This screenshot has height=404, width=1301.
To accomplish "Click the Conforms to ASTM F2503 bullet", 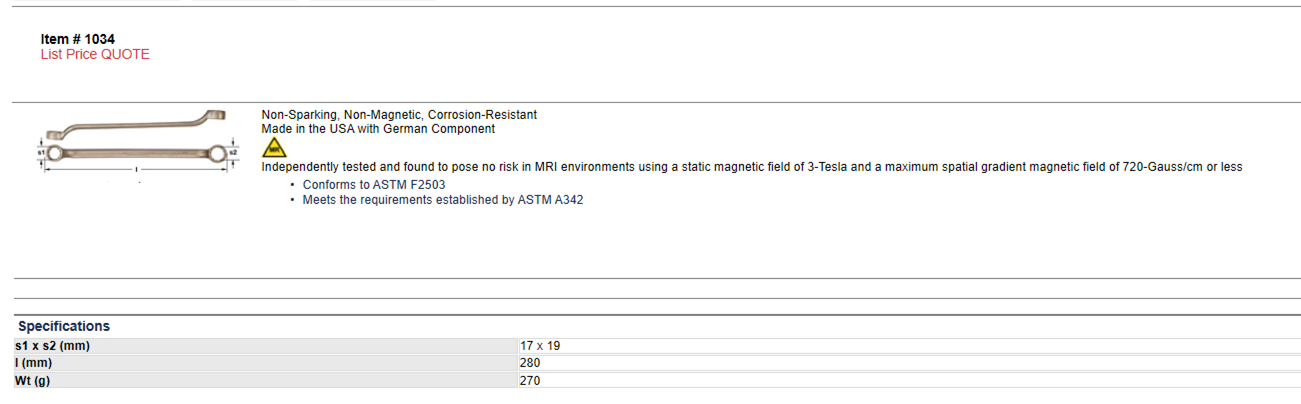I will coord(374,185).
